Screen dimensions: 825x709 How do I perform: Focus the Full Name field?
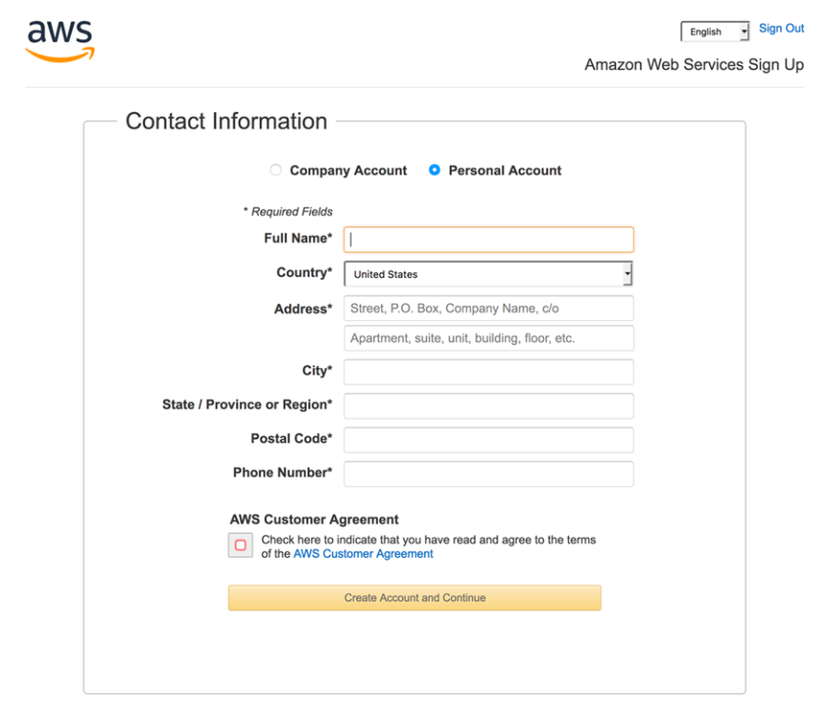click(x=488, y=240)
